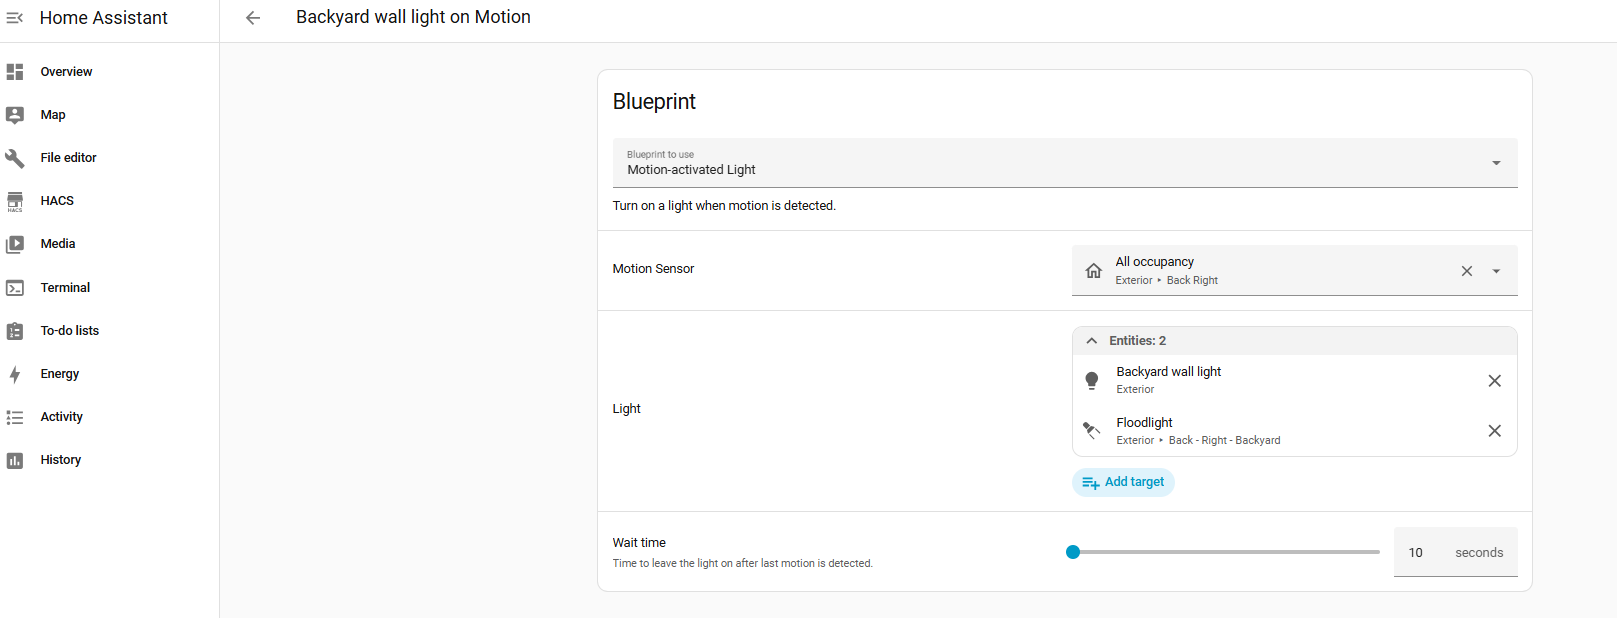Open the HACS store icon in sidebar
1617x618 pixels.
pos(15,201)
